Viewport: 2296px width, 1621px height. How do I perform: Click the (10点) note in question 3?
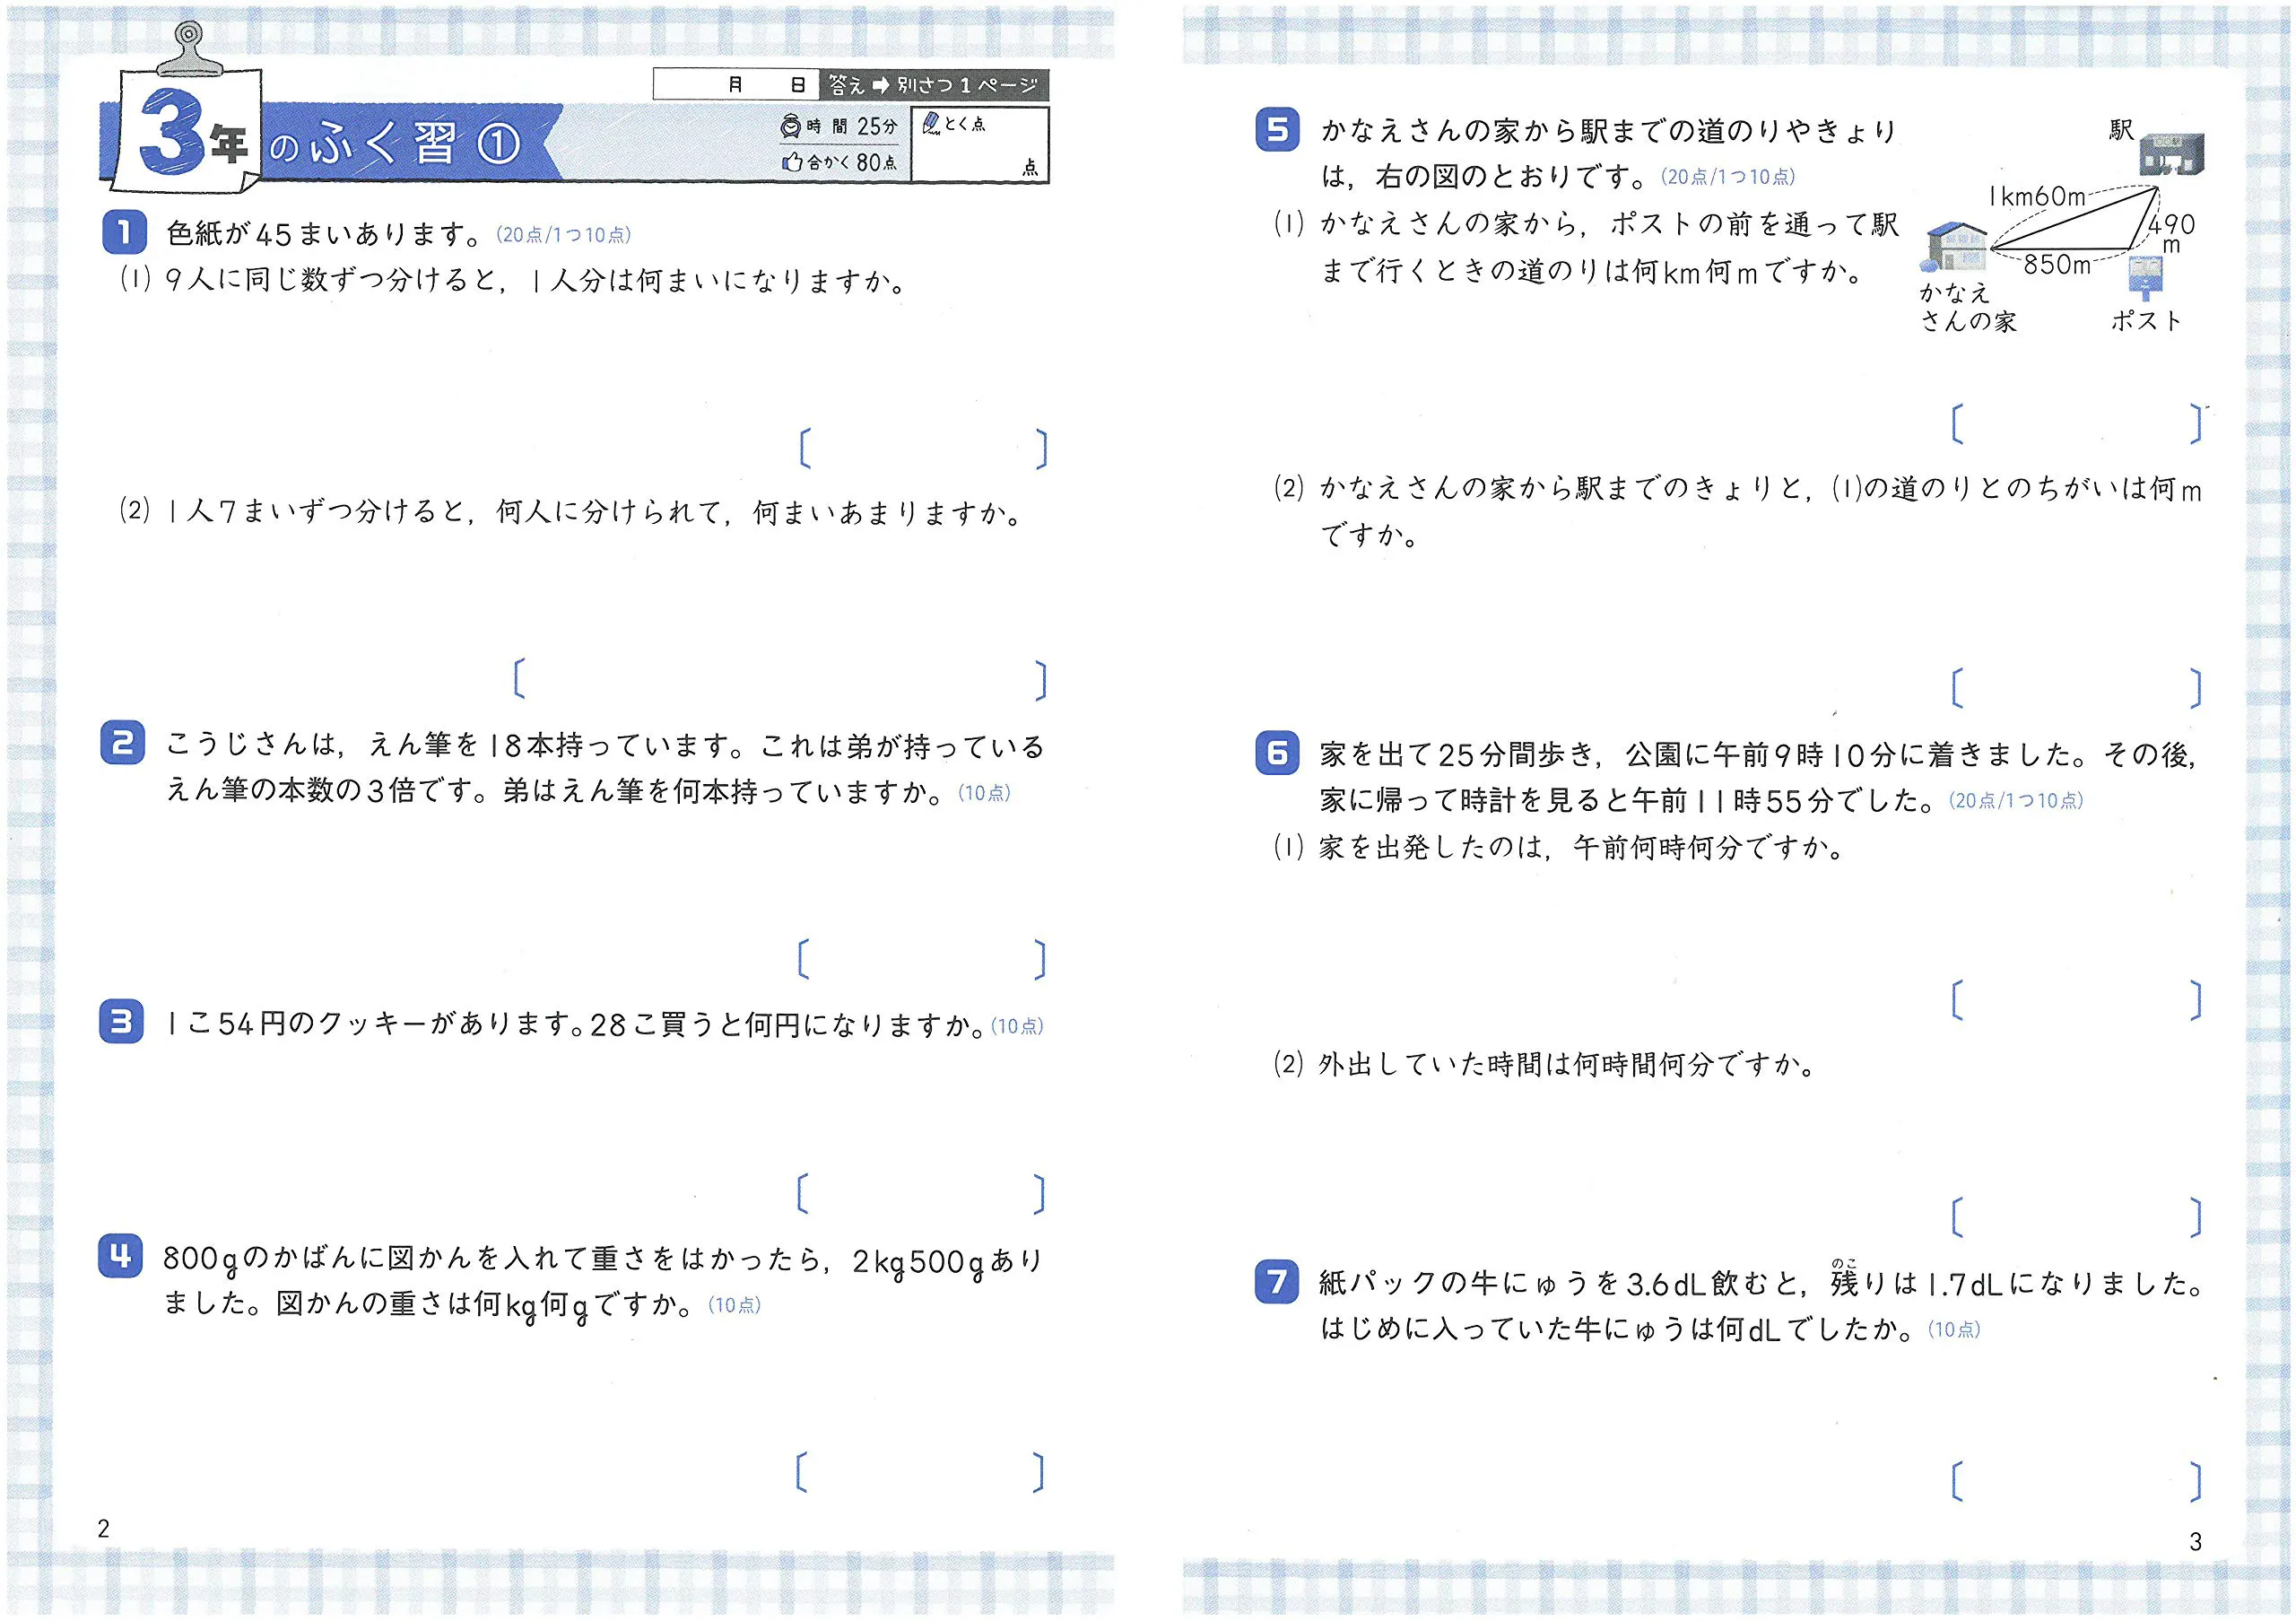click(1017, 1026)
